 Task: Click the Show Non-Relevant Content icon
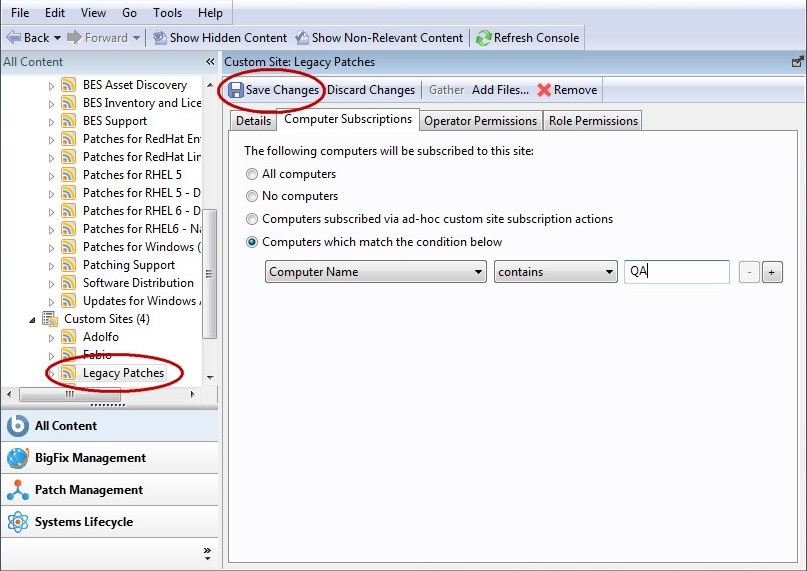tap(302, 38)
